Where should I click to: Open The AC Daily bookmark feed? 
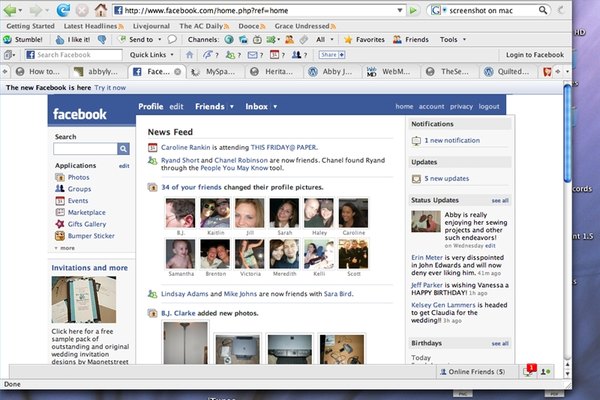tap(204, 26)
